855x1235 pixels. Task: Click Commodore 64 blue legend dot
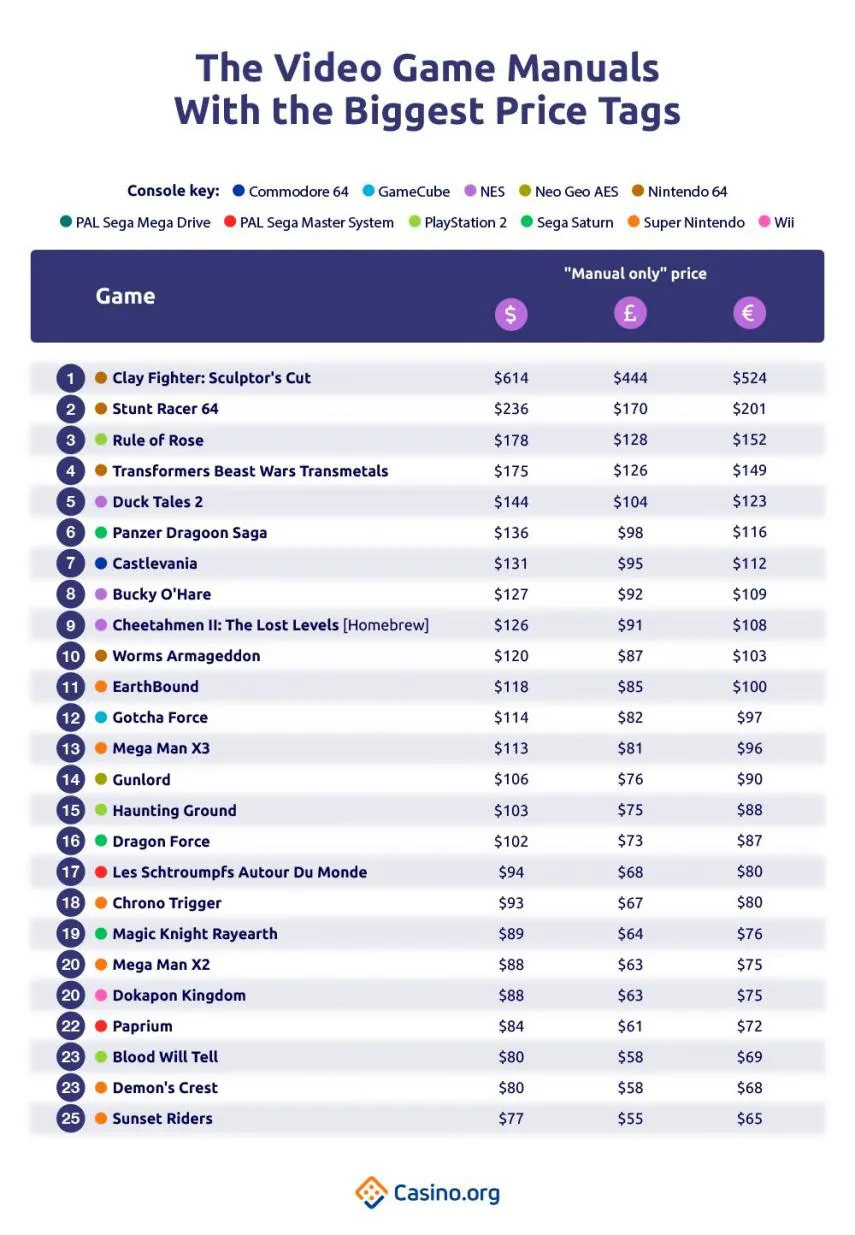coord(238,191)
